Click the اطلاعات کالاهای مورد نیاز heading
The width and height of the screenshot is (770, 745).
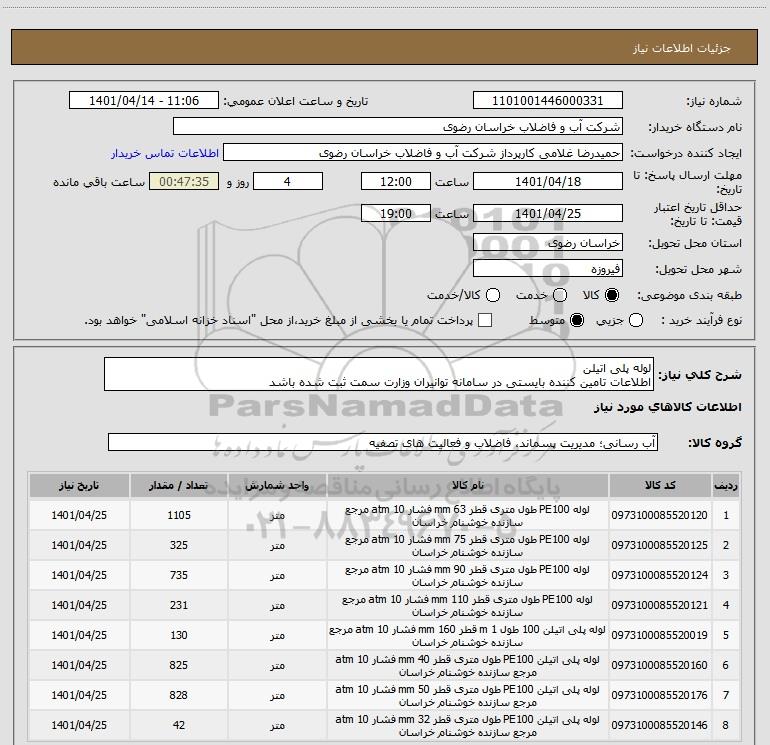point(668,407)
